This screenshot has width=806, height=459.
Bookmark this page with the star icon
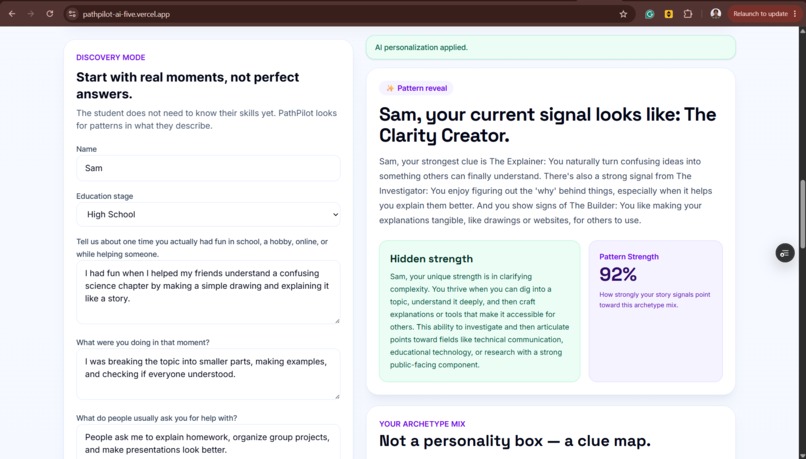tap(623, 14)
